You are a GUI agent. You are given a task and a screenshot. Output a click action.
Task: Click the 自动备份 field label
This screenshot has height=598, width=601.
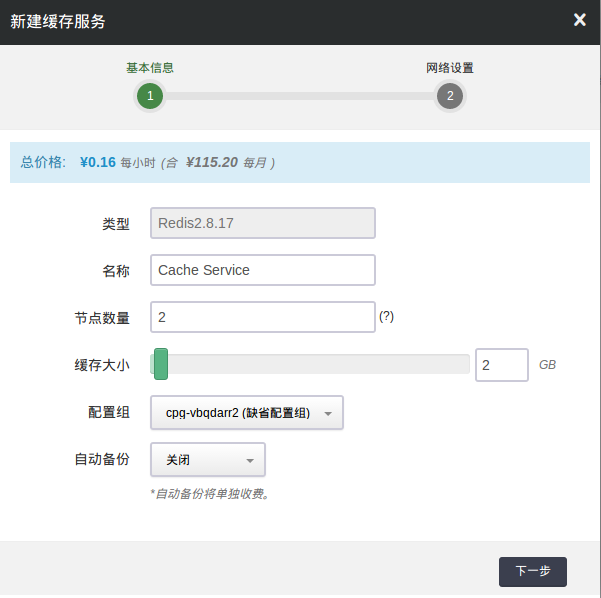click(x=102, y=460)
